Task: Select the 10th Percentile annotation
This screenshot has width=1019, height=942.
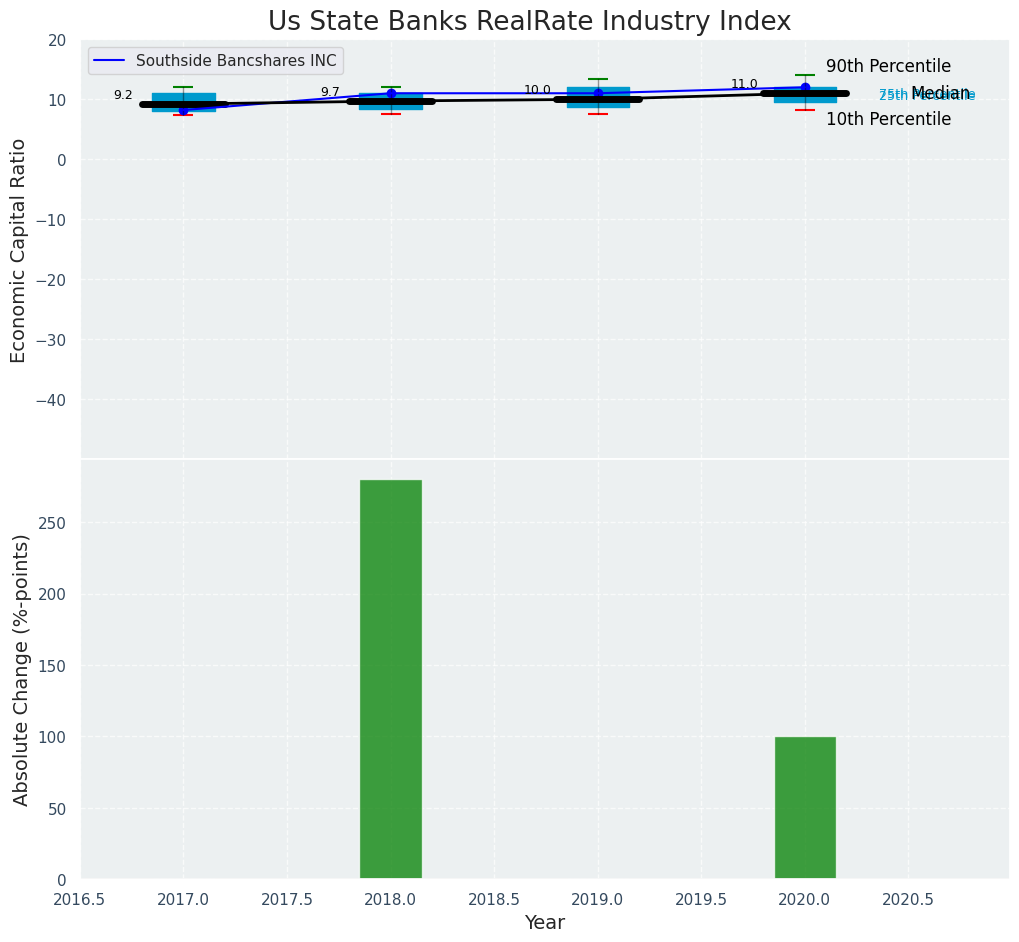Action: 888,119
